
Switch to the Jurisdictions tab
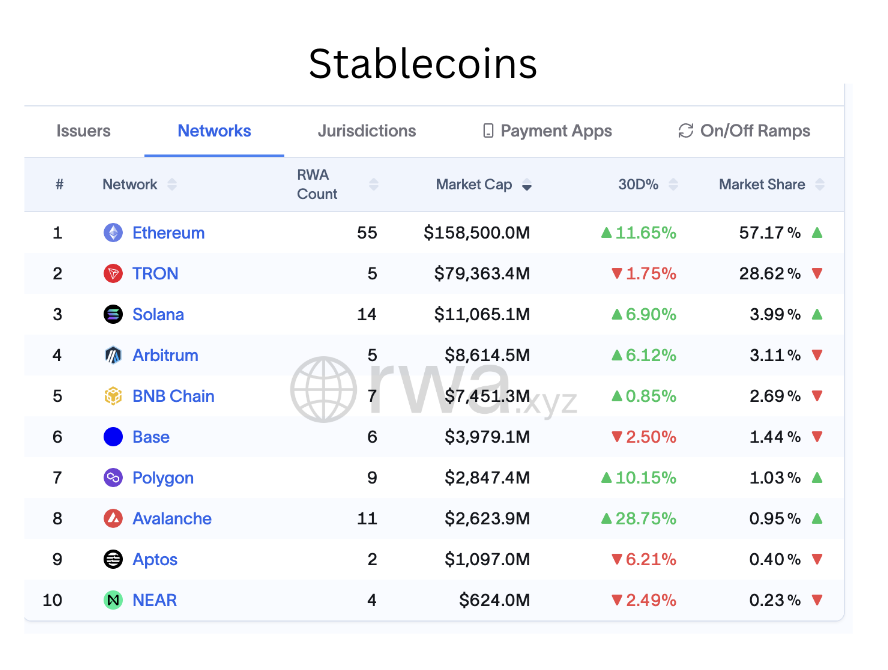click(x=366, y=130)
